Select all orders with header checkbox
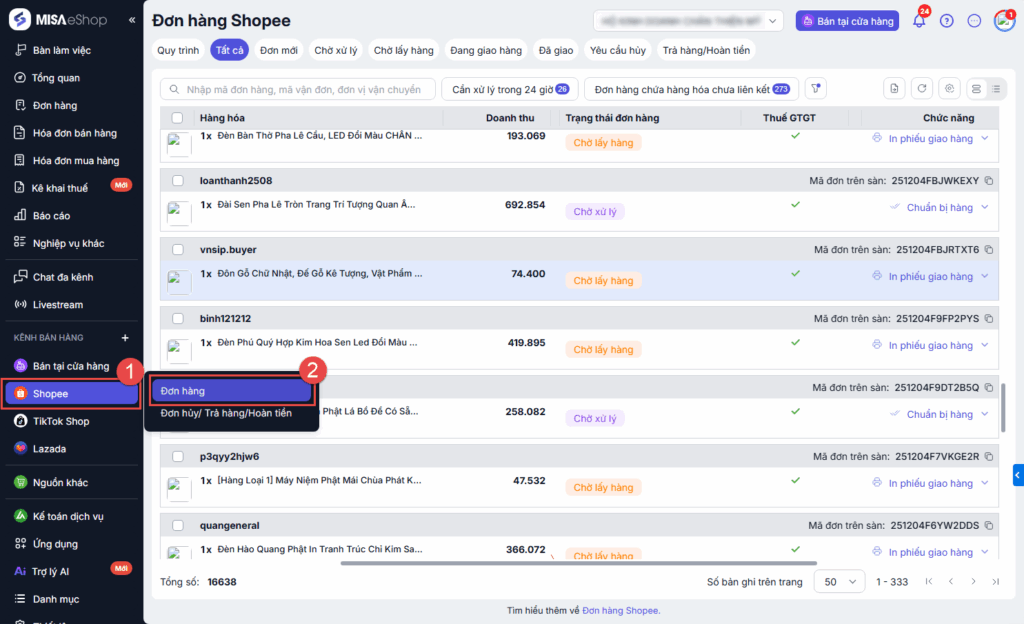1024x624 pixels. pyautogui.click(x=177, y=118)
